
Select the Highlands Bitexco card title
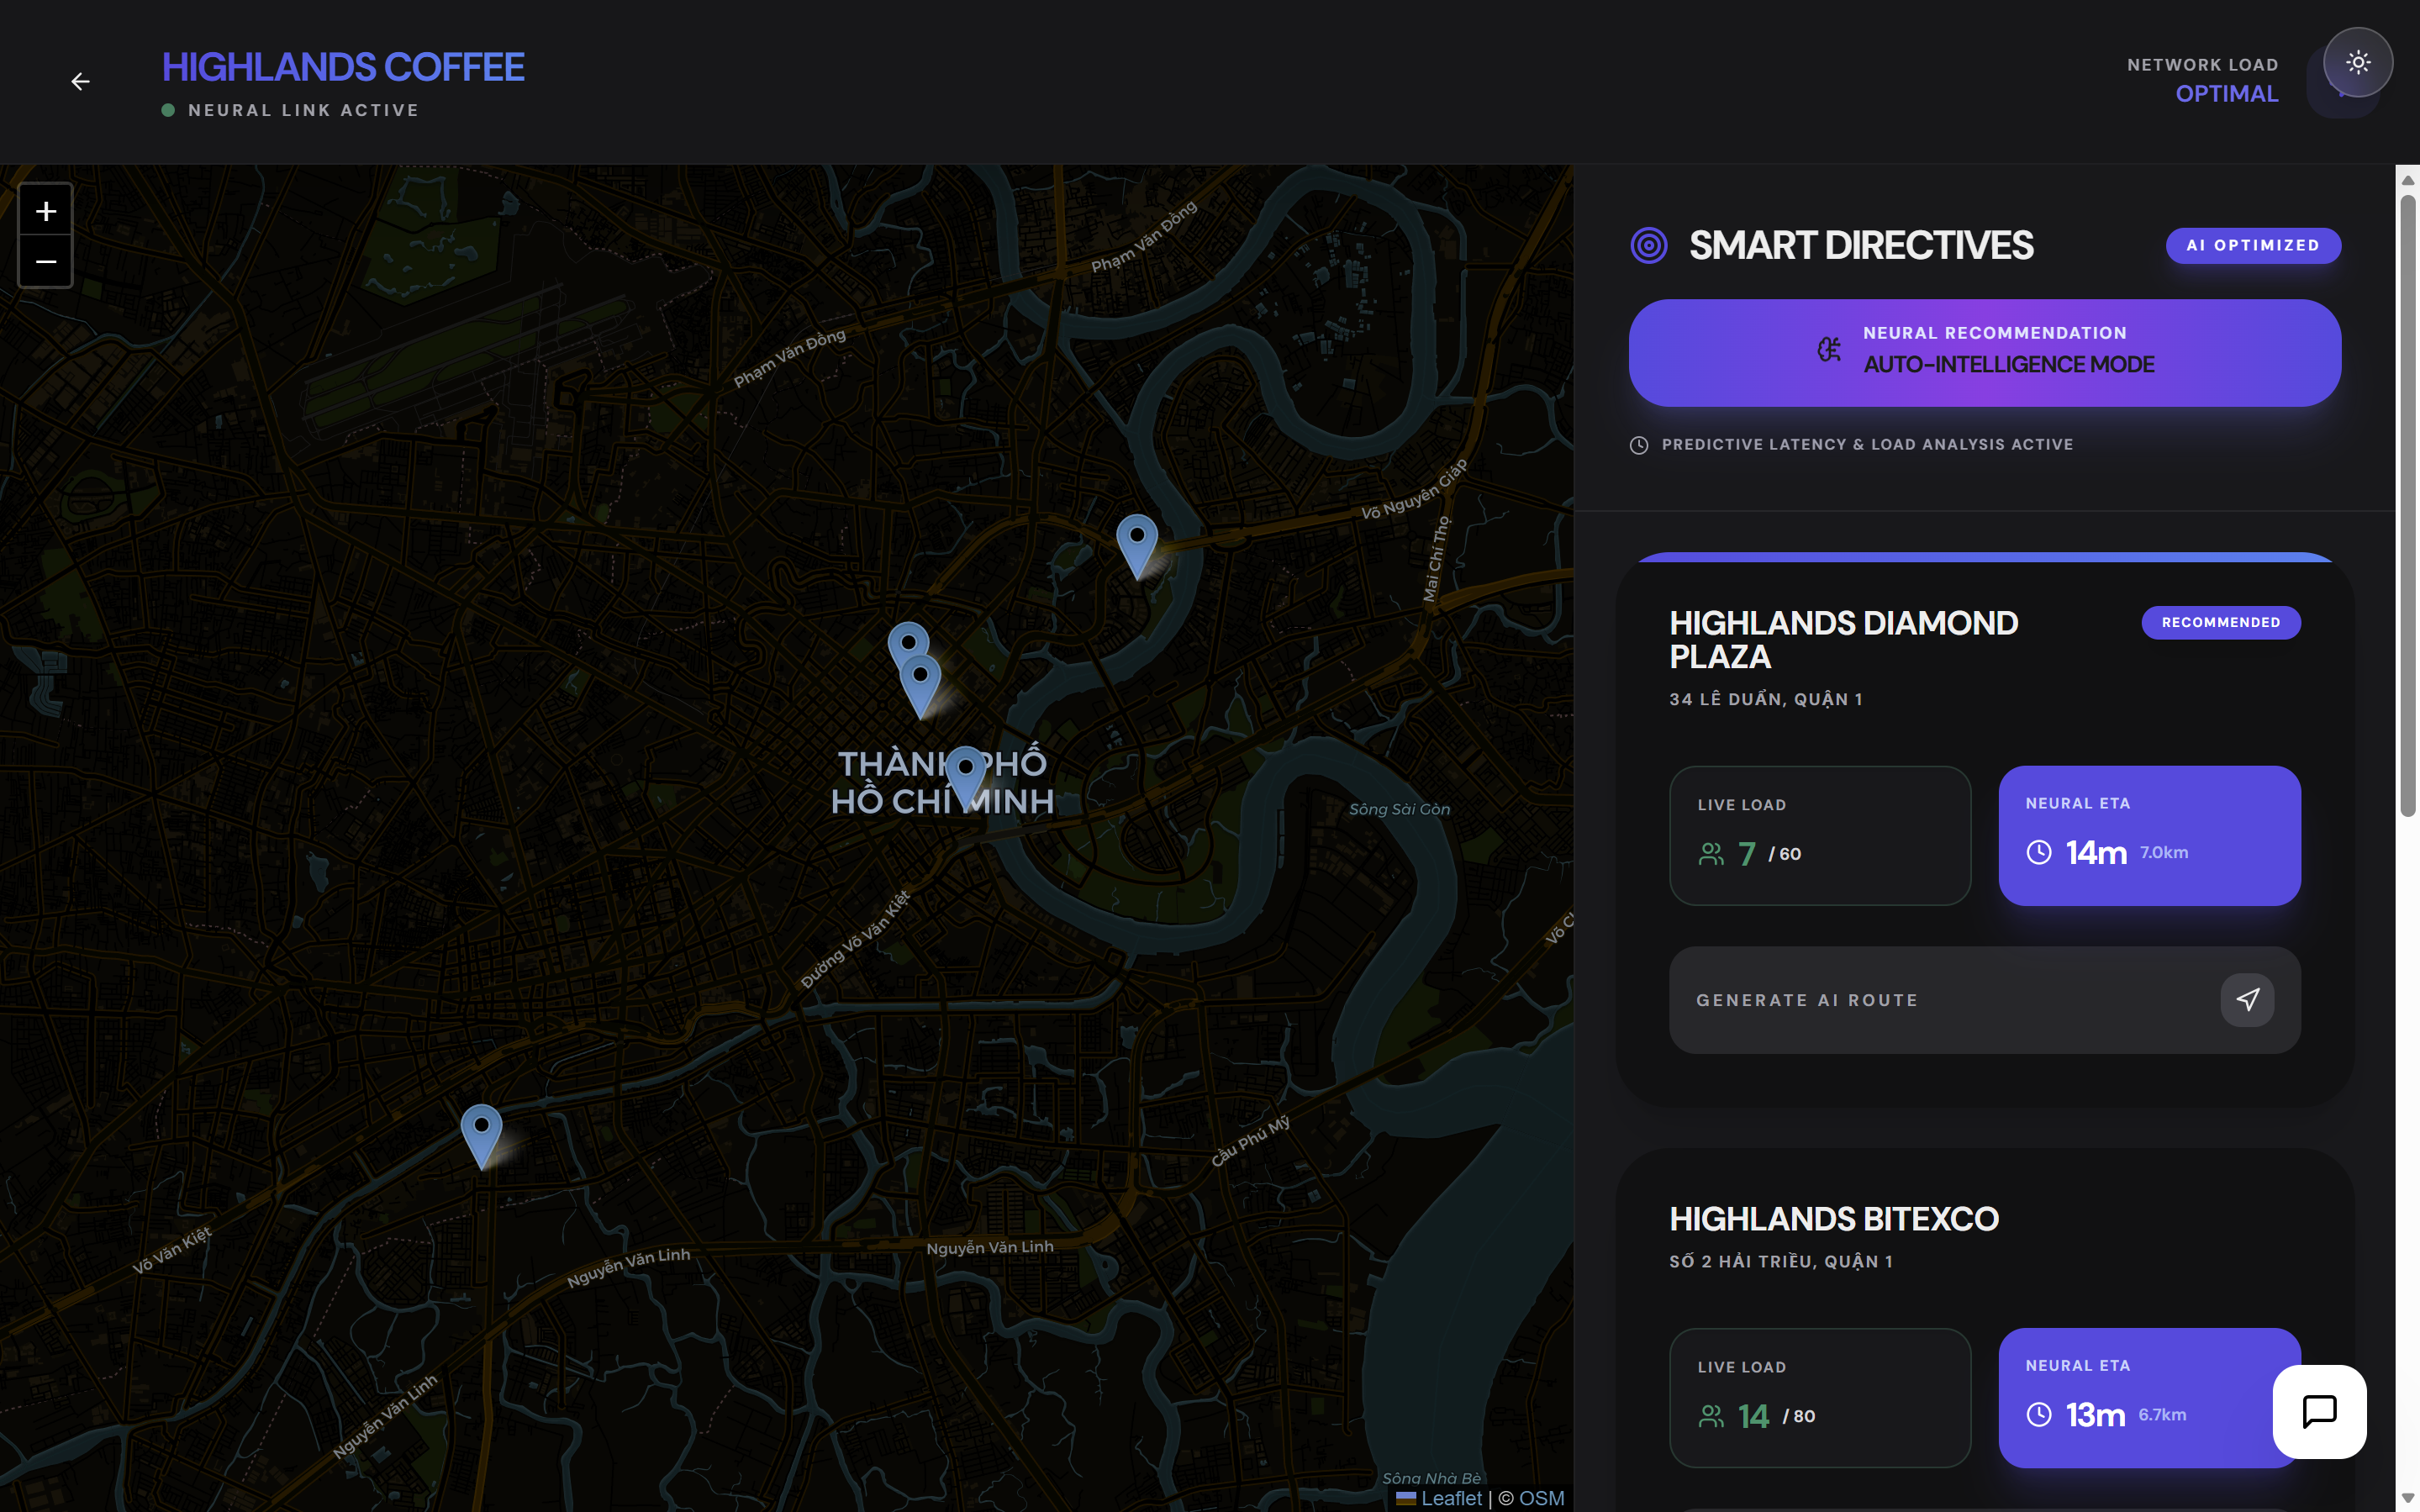point(1833,1219)
